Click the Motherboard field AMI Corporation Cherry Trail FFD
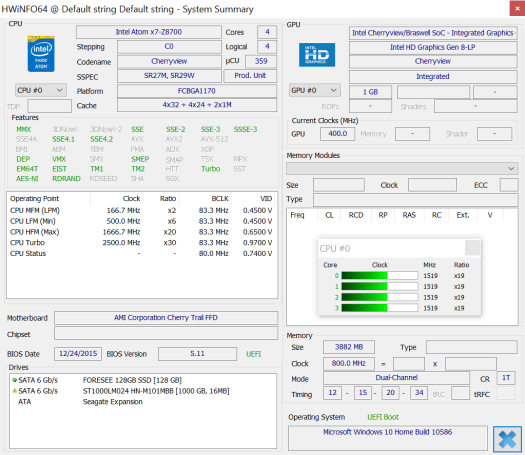The height and width of the screenshot is (455, 525). point(166,317)
